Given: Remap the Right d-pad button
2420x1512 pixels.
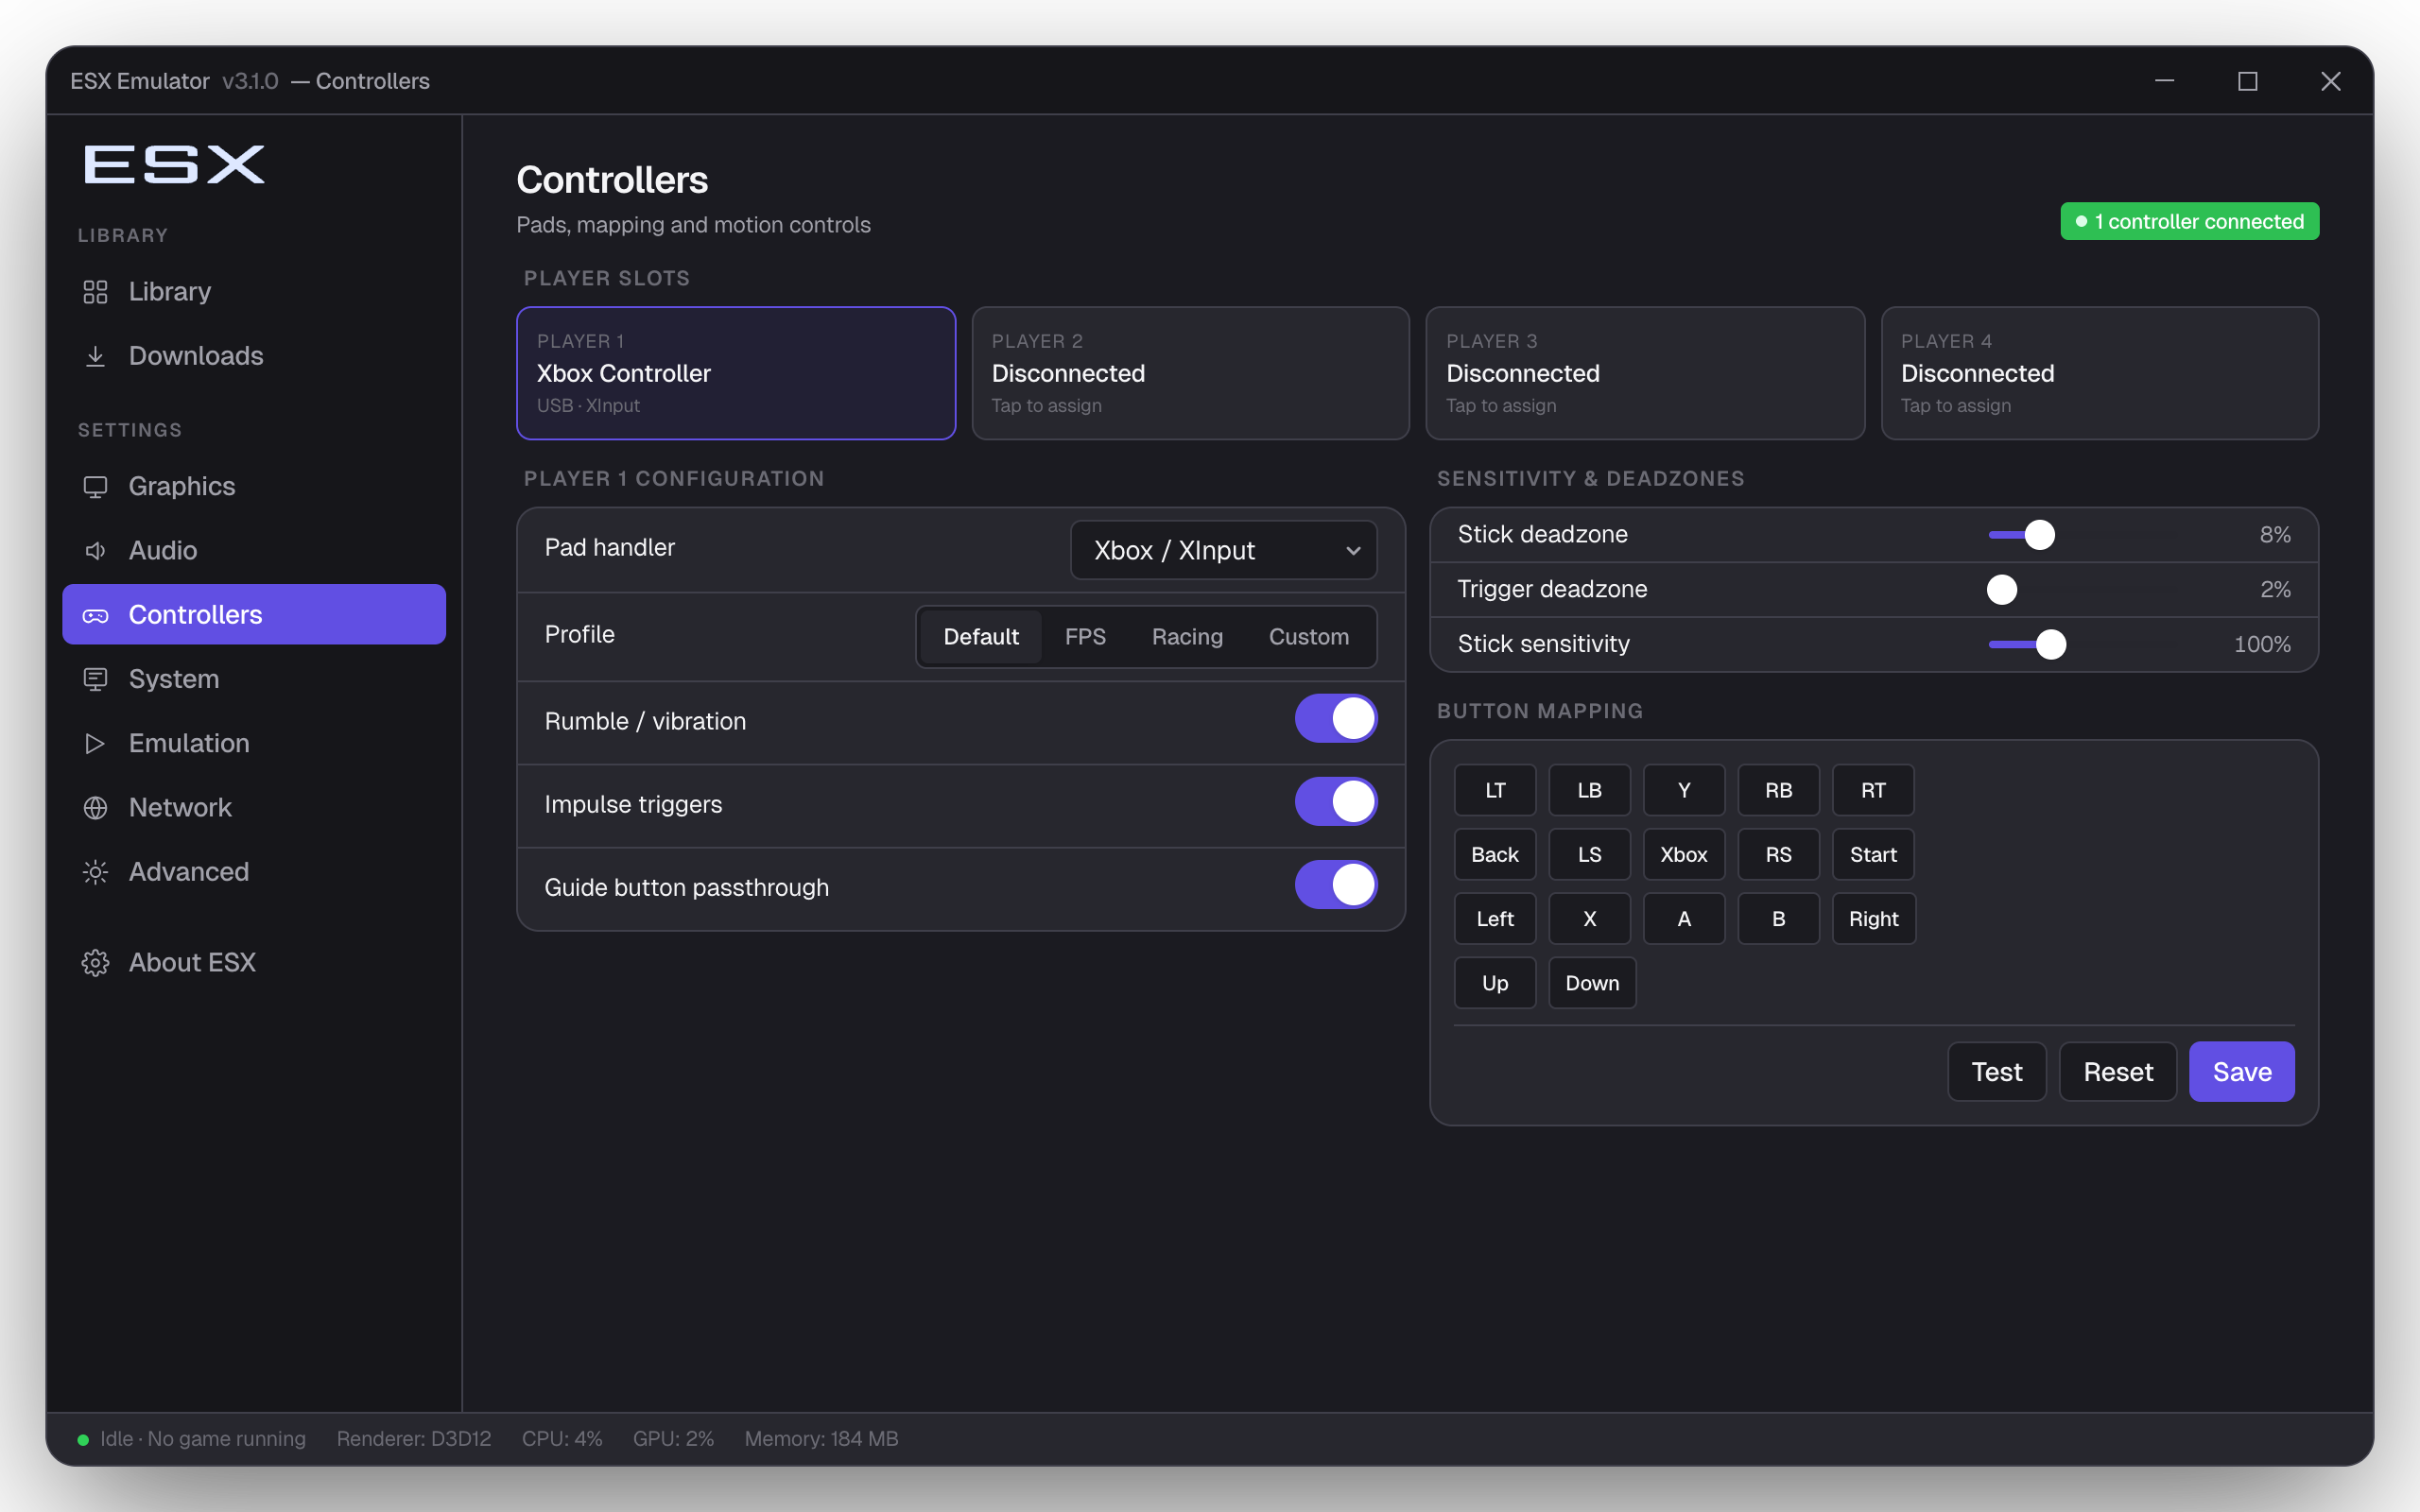Looking at the screenshot, I should [x=1873, y=919].
